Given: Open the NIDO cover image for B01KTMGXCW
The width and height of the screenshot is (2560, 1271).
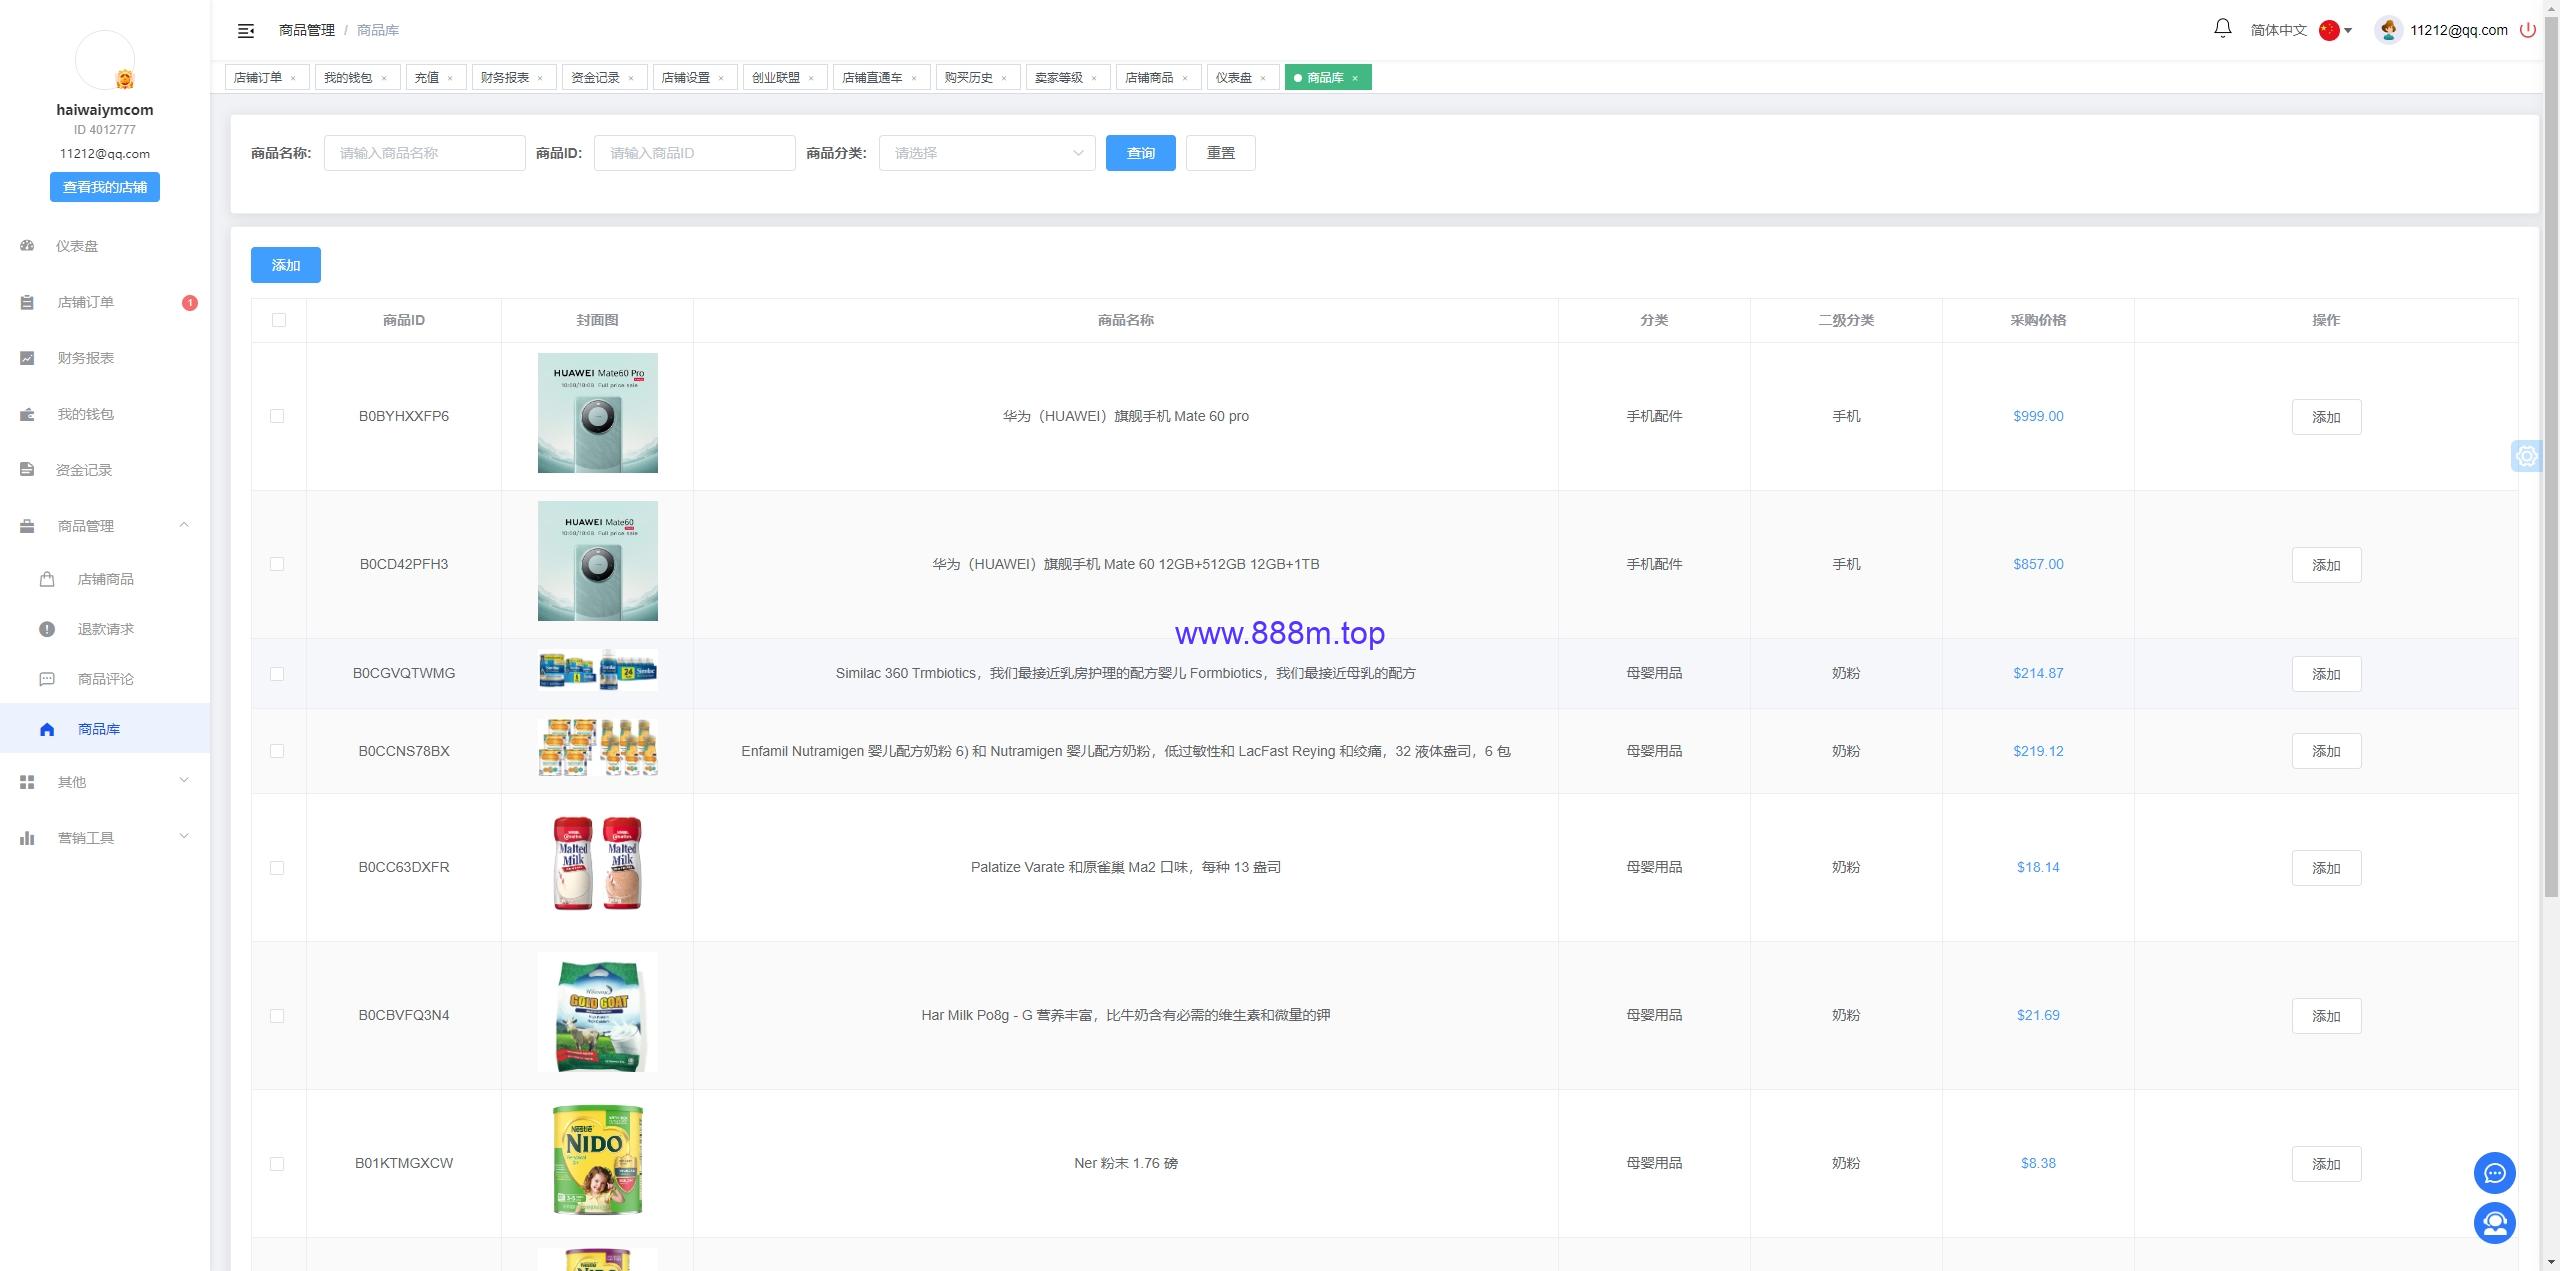Looking at the screenshot, I should point(598,1161).
